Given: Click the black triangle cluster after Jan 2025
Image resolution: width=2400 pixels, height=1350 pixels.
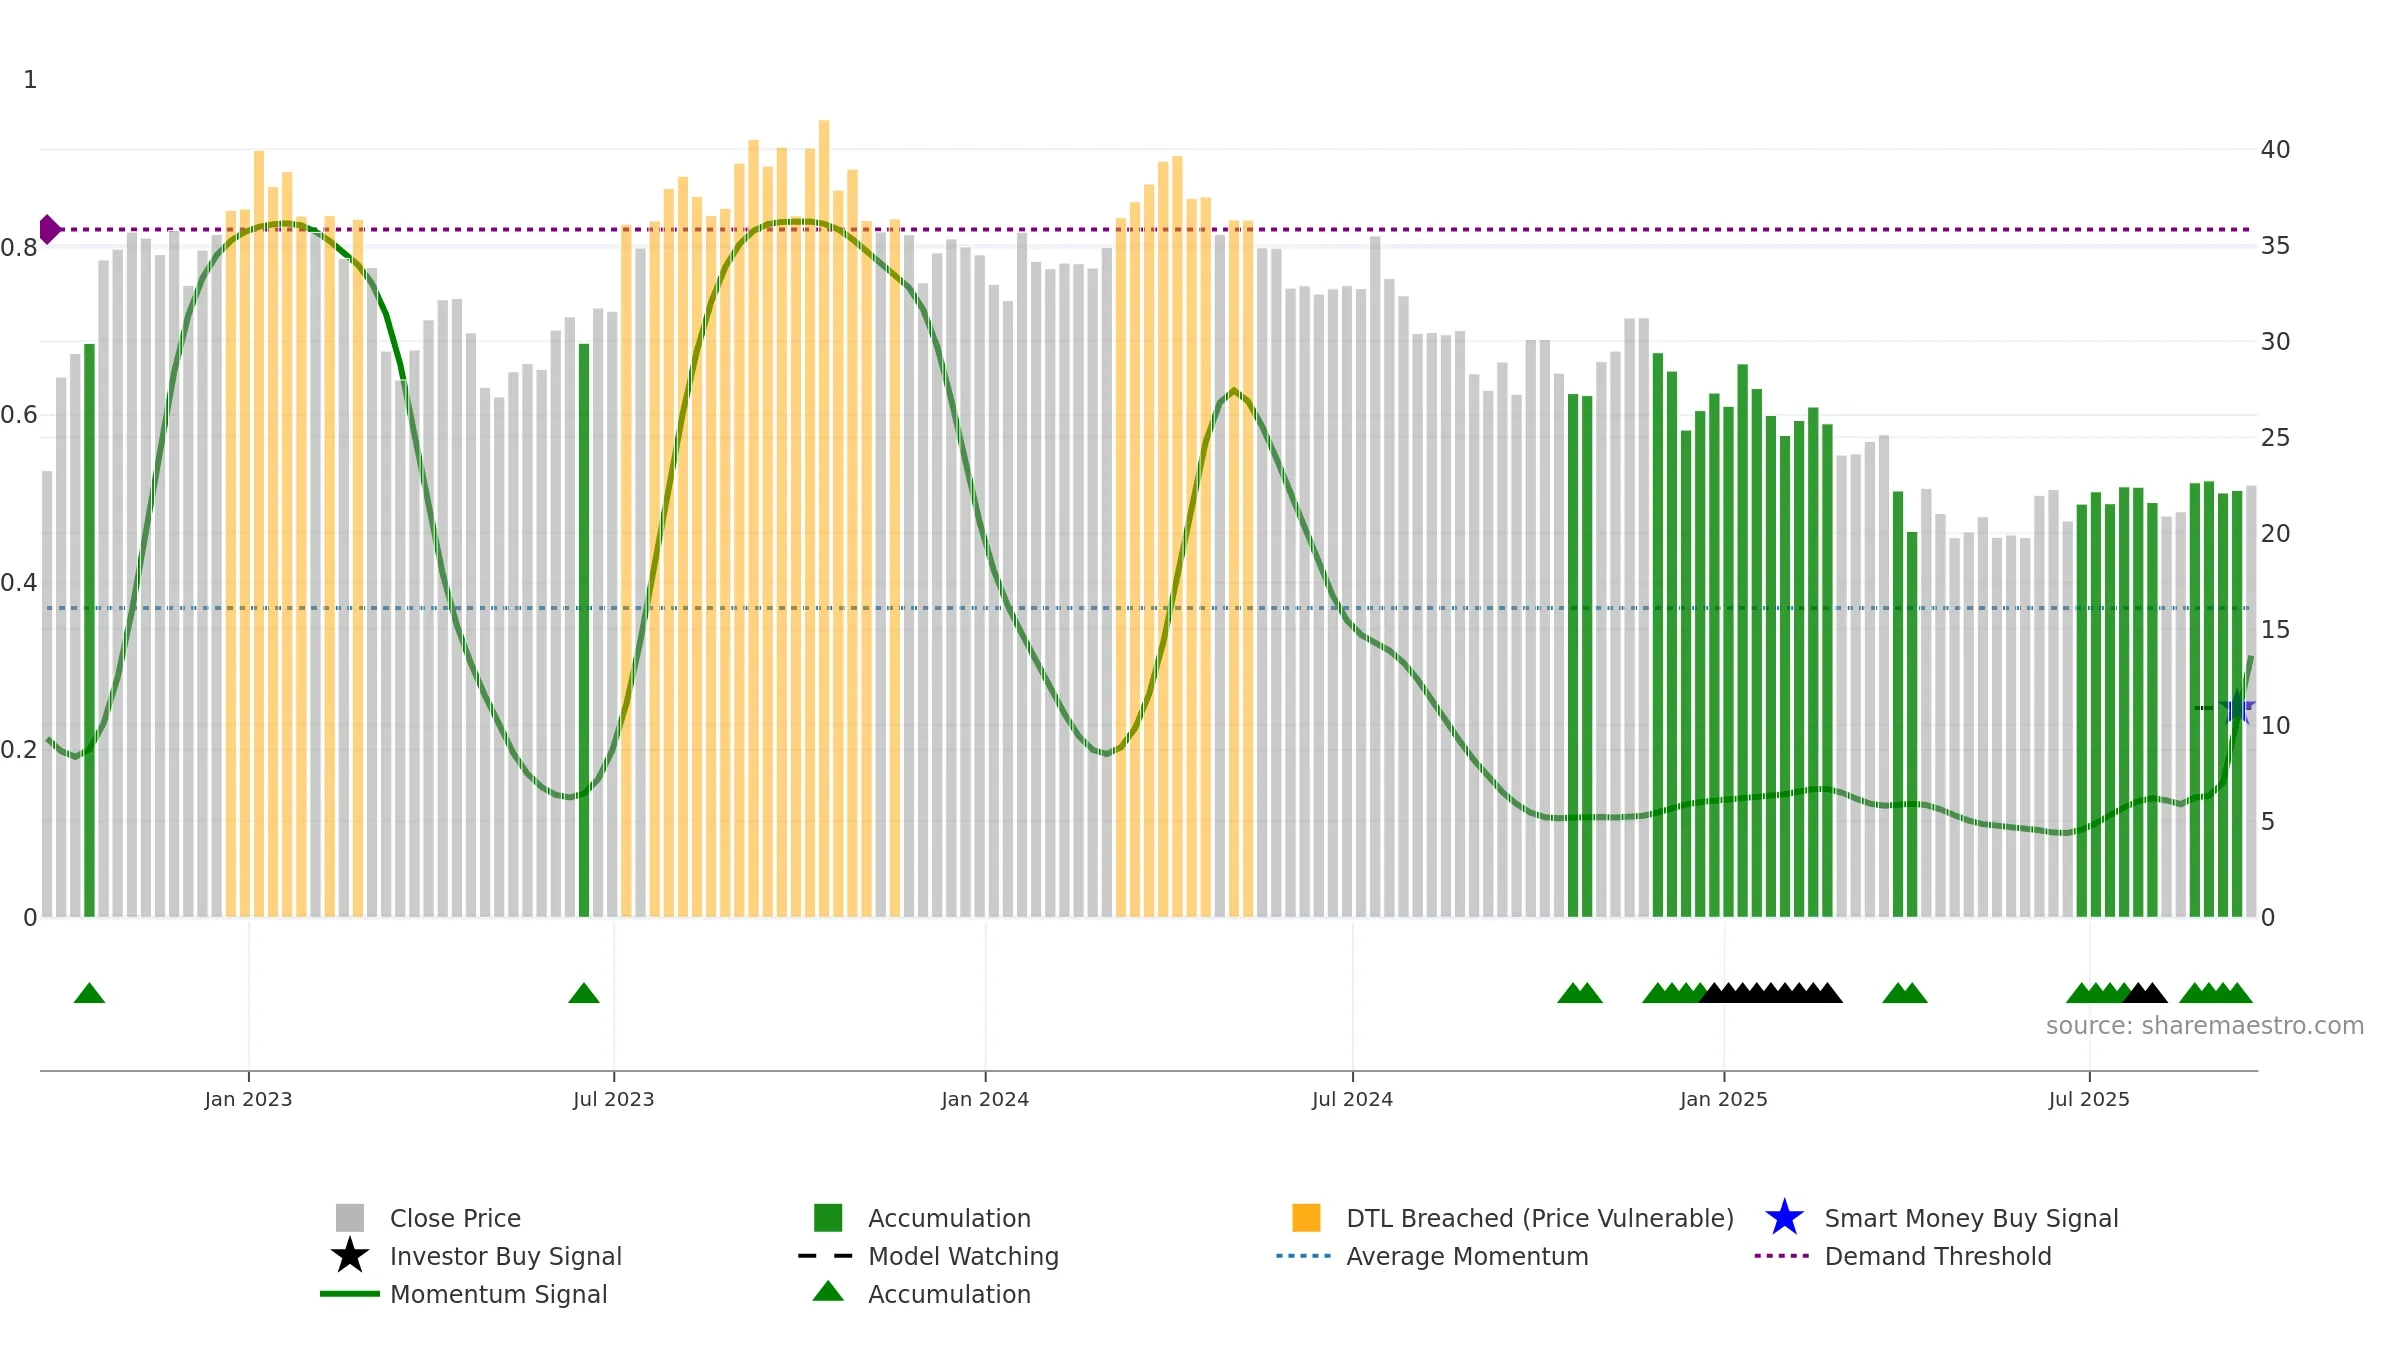Looking at the screenshot, I should click(x=1771, y=993).
